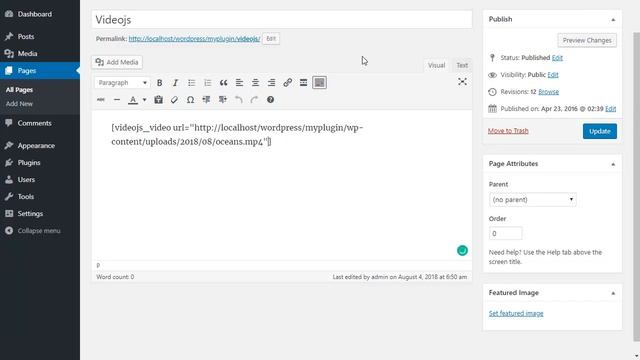Click the Add Media button
640x360 pixels.
[x=117, y=62]
